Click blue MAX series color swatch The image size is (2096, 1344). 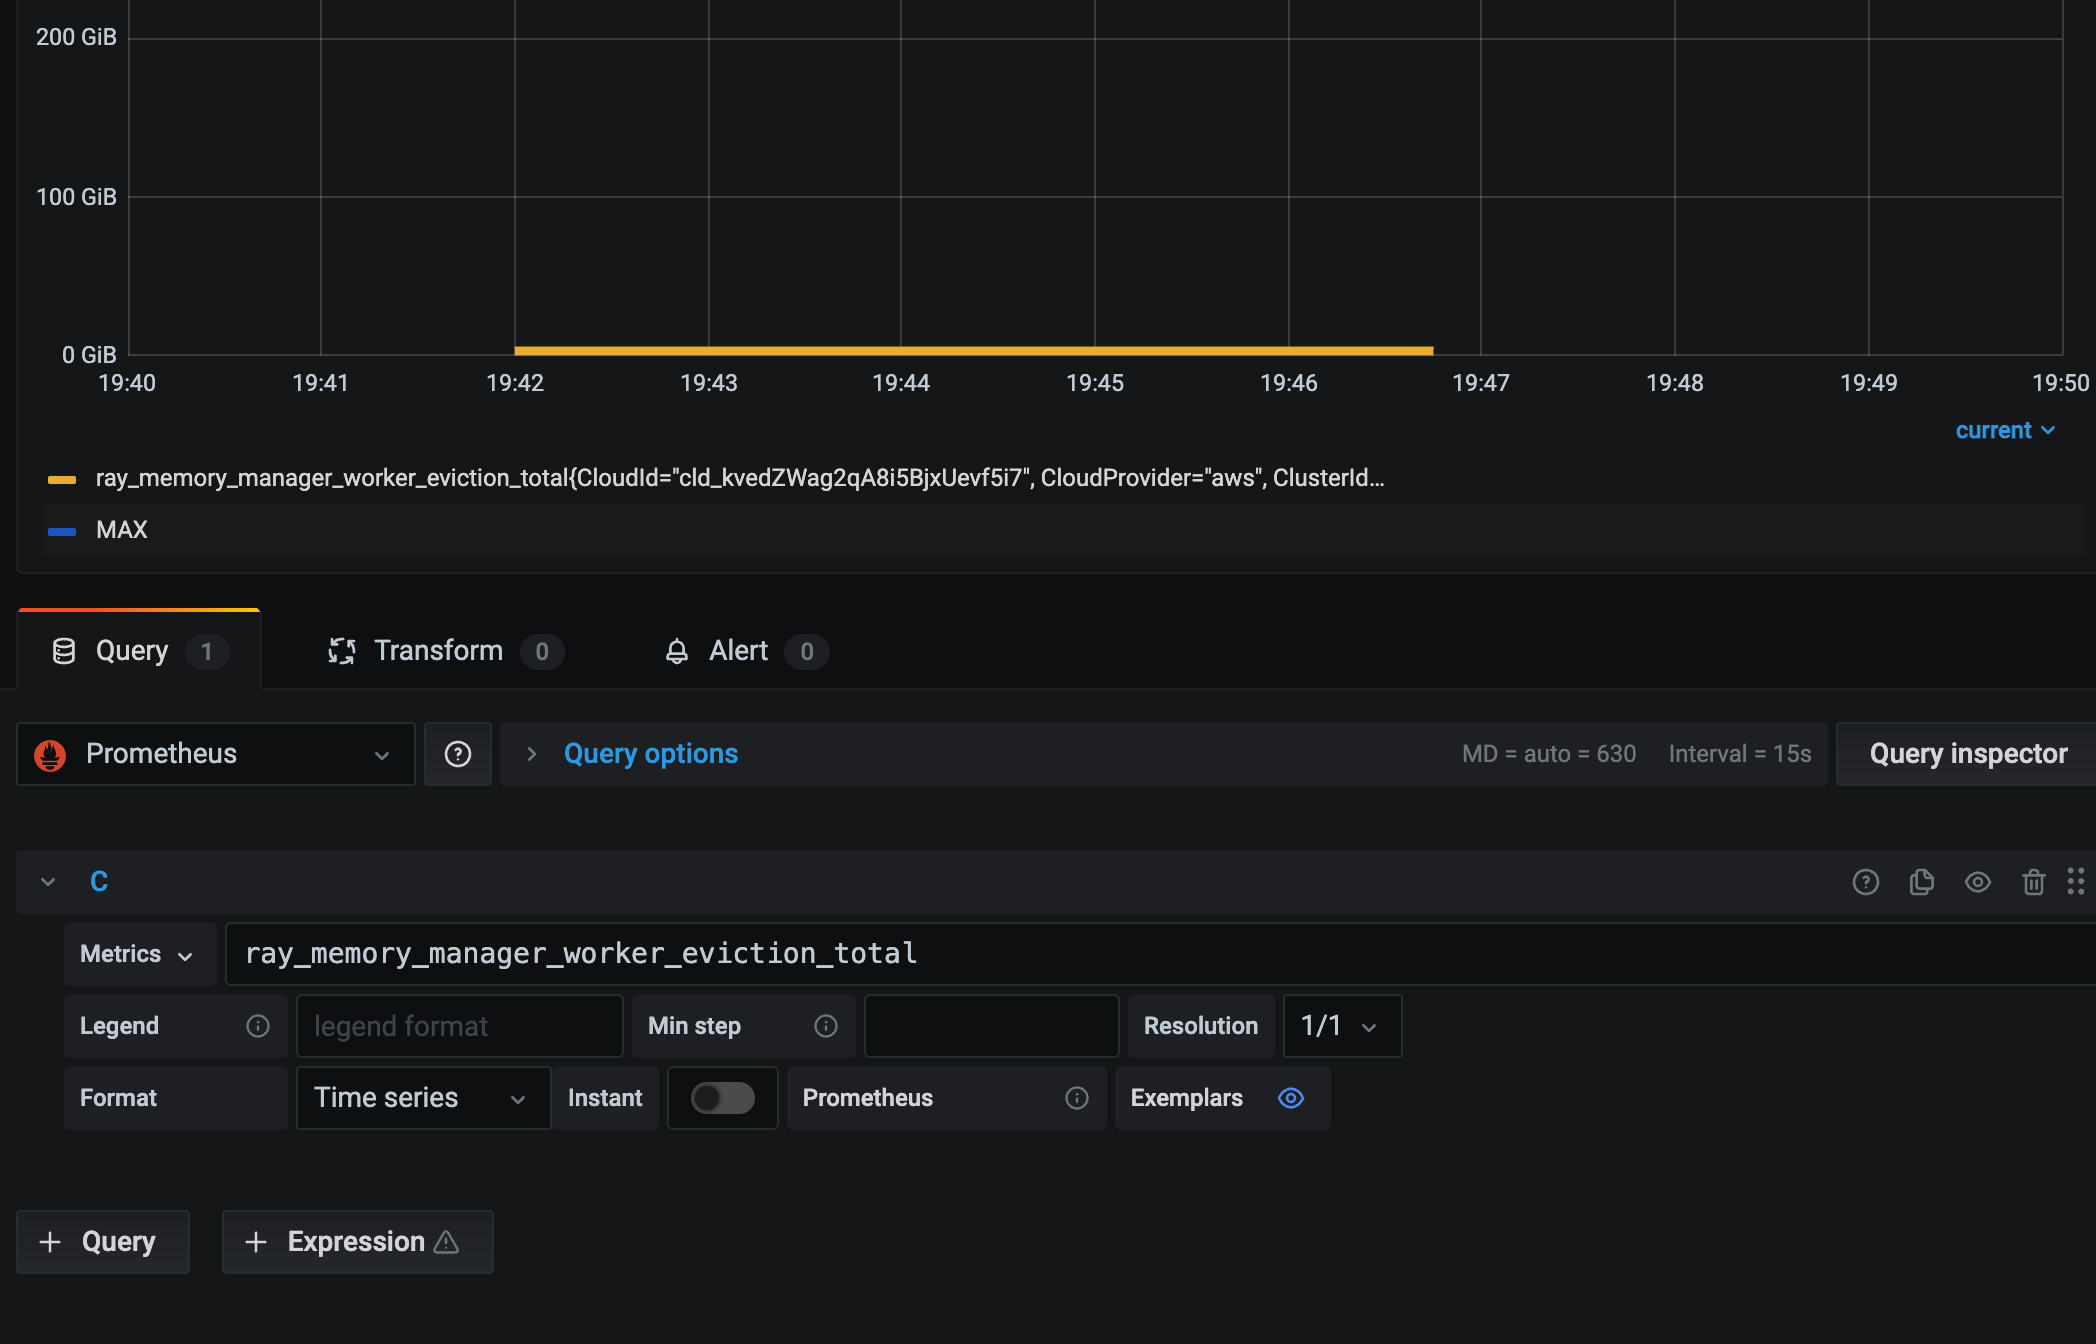coord(62,531)
